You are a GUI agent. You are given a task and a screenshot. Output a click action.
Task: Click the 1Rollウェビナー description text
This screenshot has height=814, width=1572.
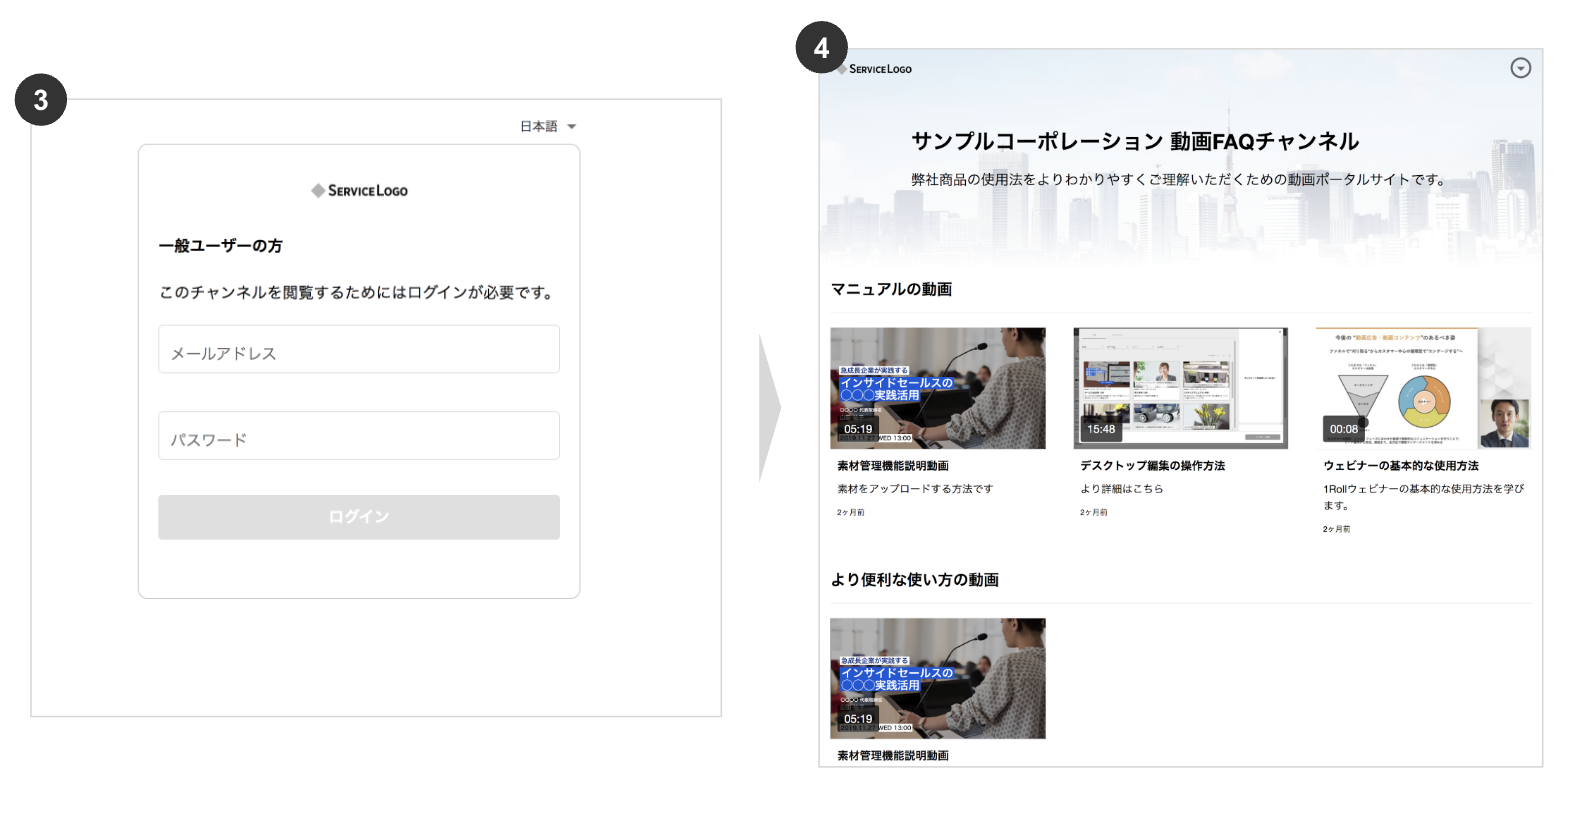pos(1423,497)
